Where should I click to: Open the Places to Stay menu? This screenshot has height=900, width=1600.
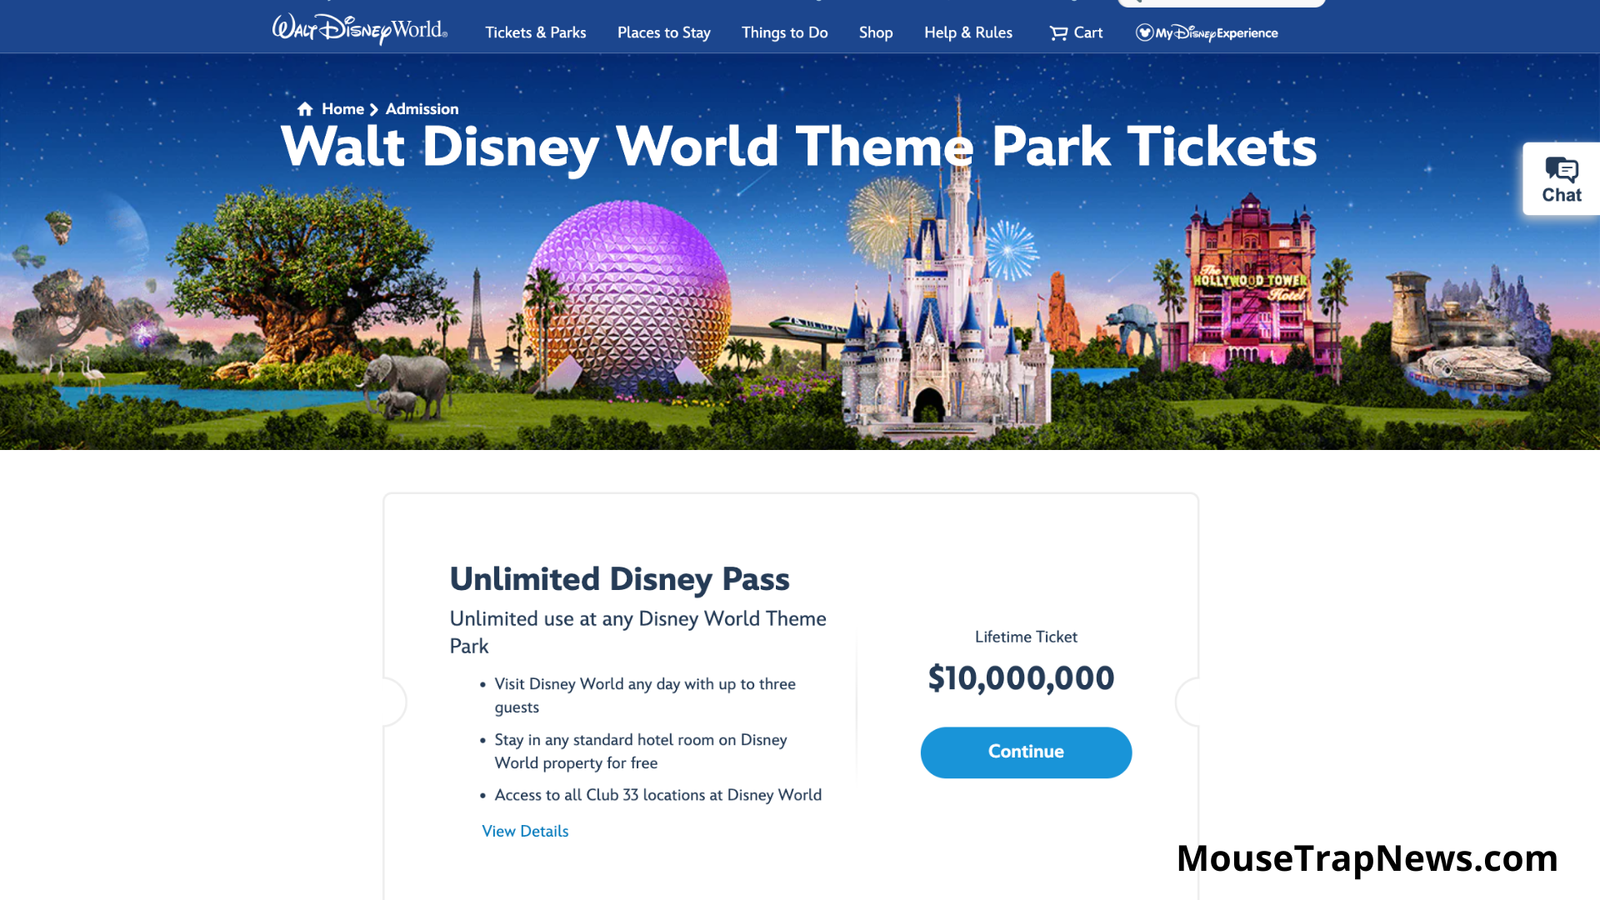664,33
